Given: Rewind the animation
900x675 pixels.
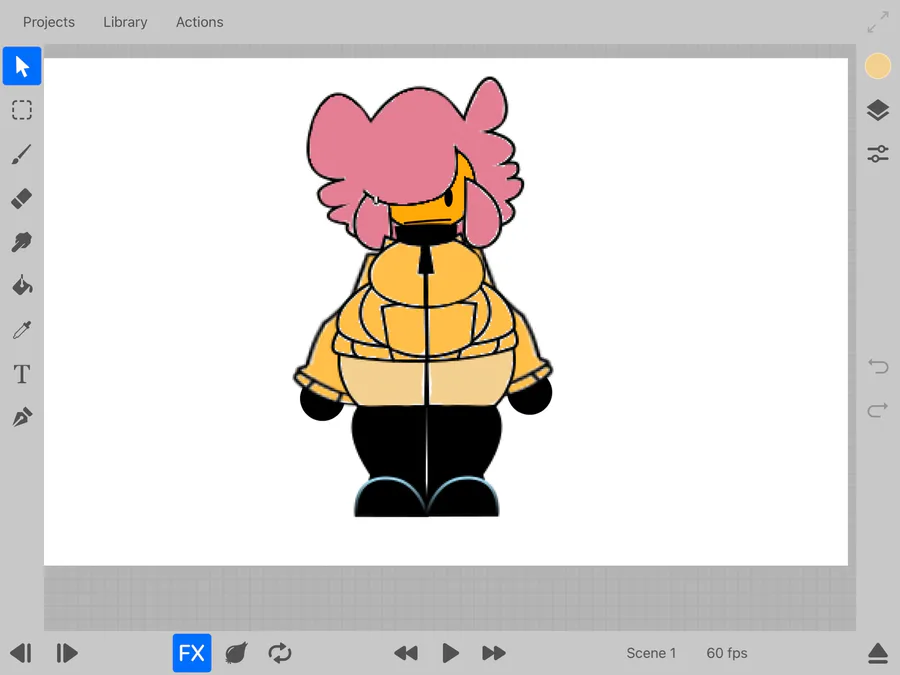Looking at the screenshot, I should (406, 653).
